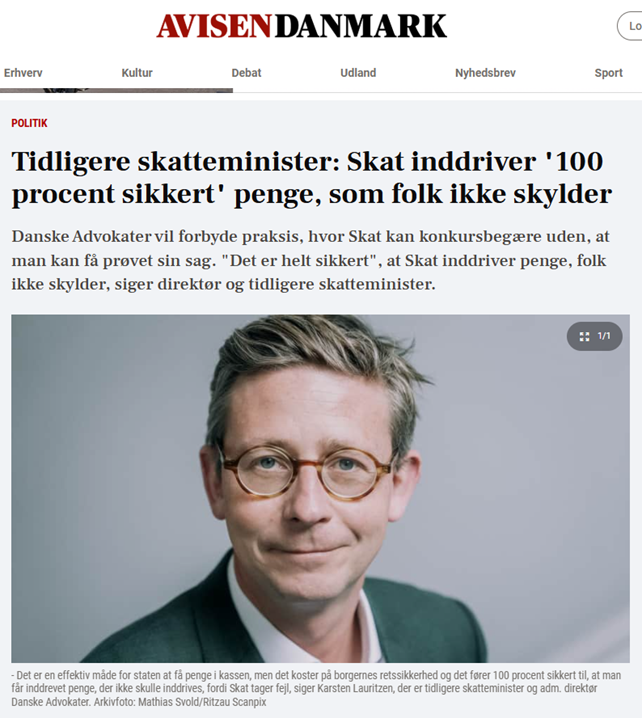Switch to the Sport section

(609, 73)
